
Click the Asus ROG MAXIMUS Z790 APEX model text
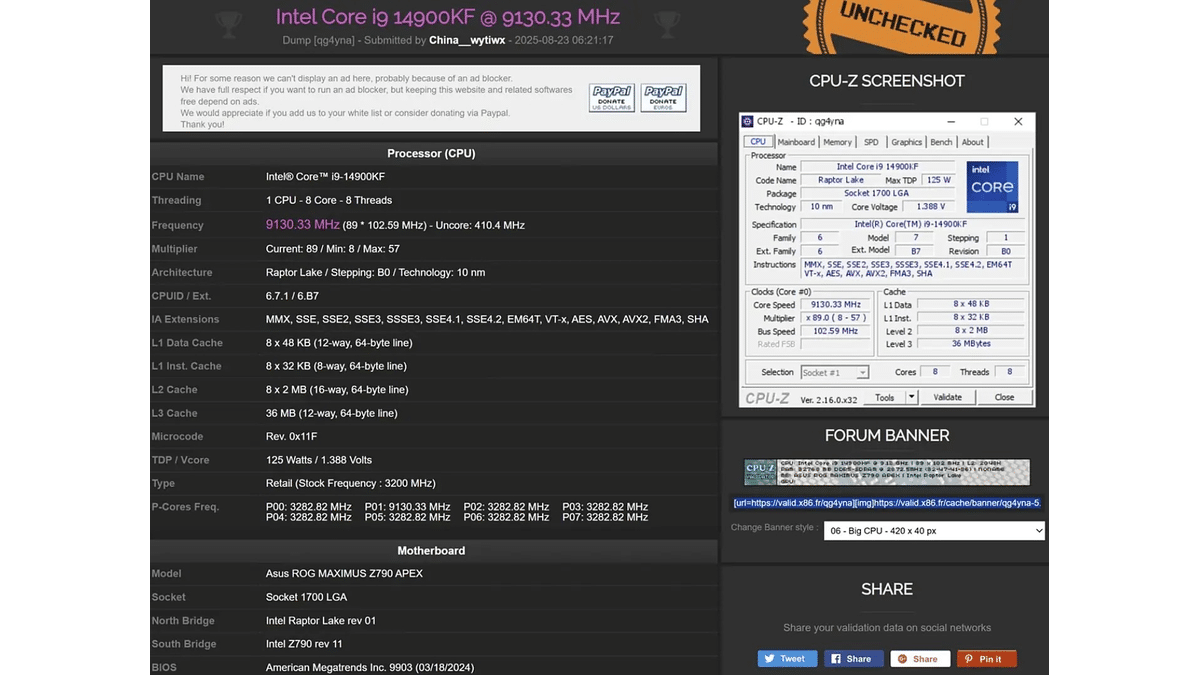point(344,574)
